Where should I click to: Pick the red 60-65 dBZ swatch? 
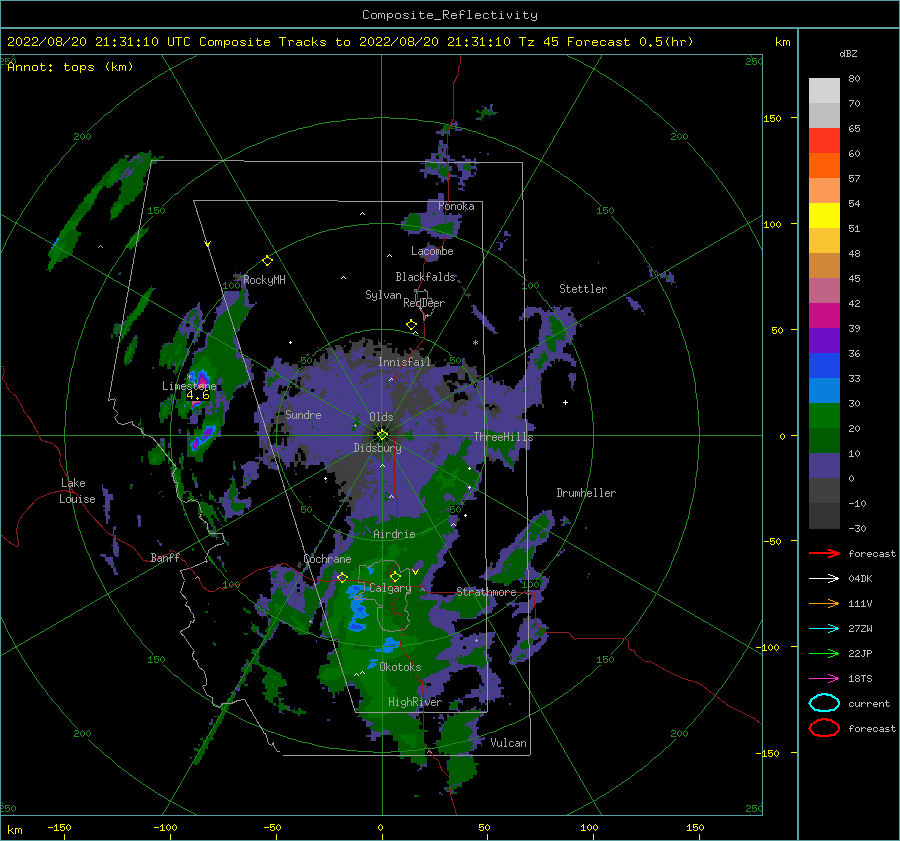point(824,141)
